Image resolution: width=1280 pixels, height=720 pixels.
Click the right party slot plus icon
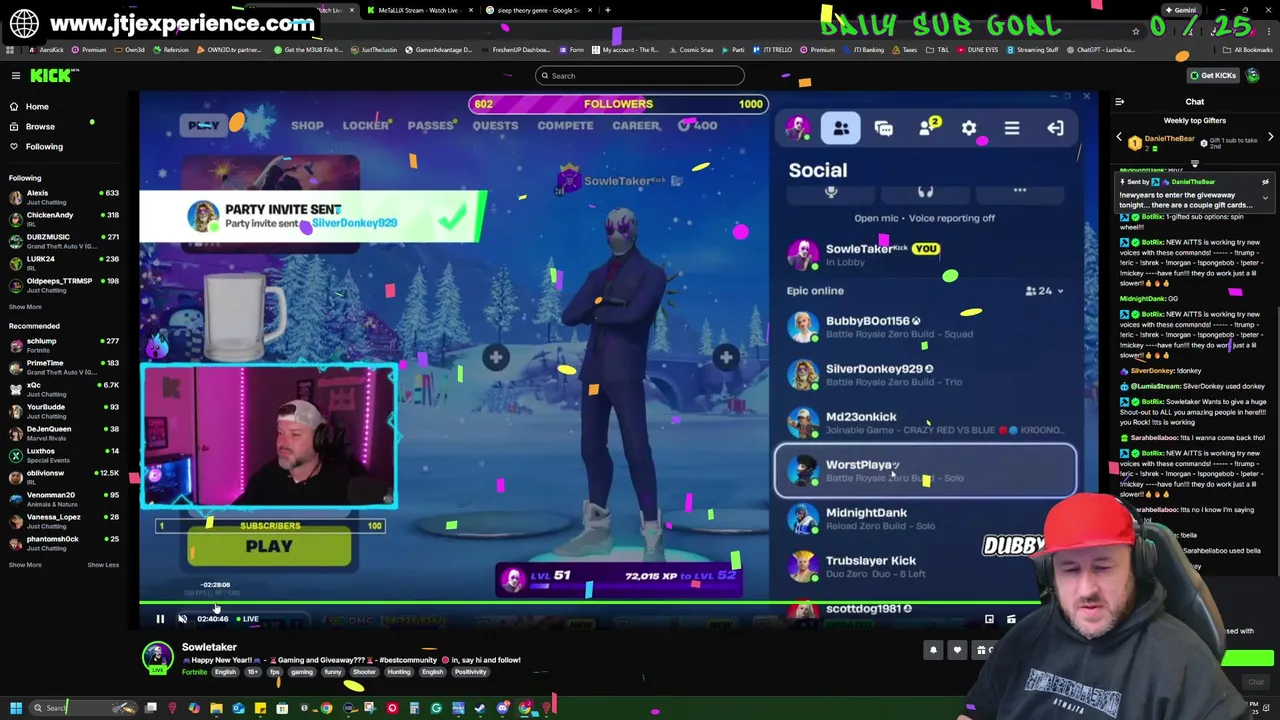pyautogui.click(x=726, y=357)
